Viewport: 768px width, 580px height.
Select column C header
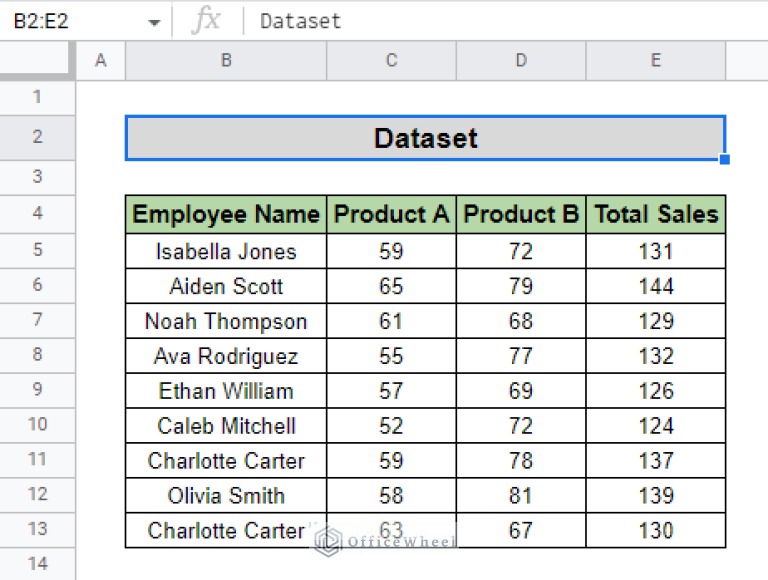(391, 61)
